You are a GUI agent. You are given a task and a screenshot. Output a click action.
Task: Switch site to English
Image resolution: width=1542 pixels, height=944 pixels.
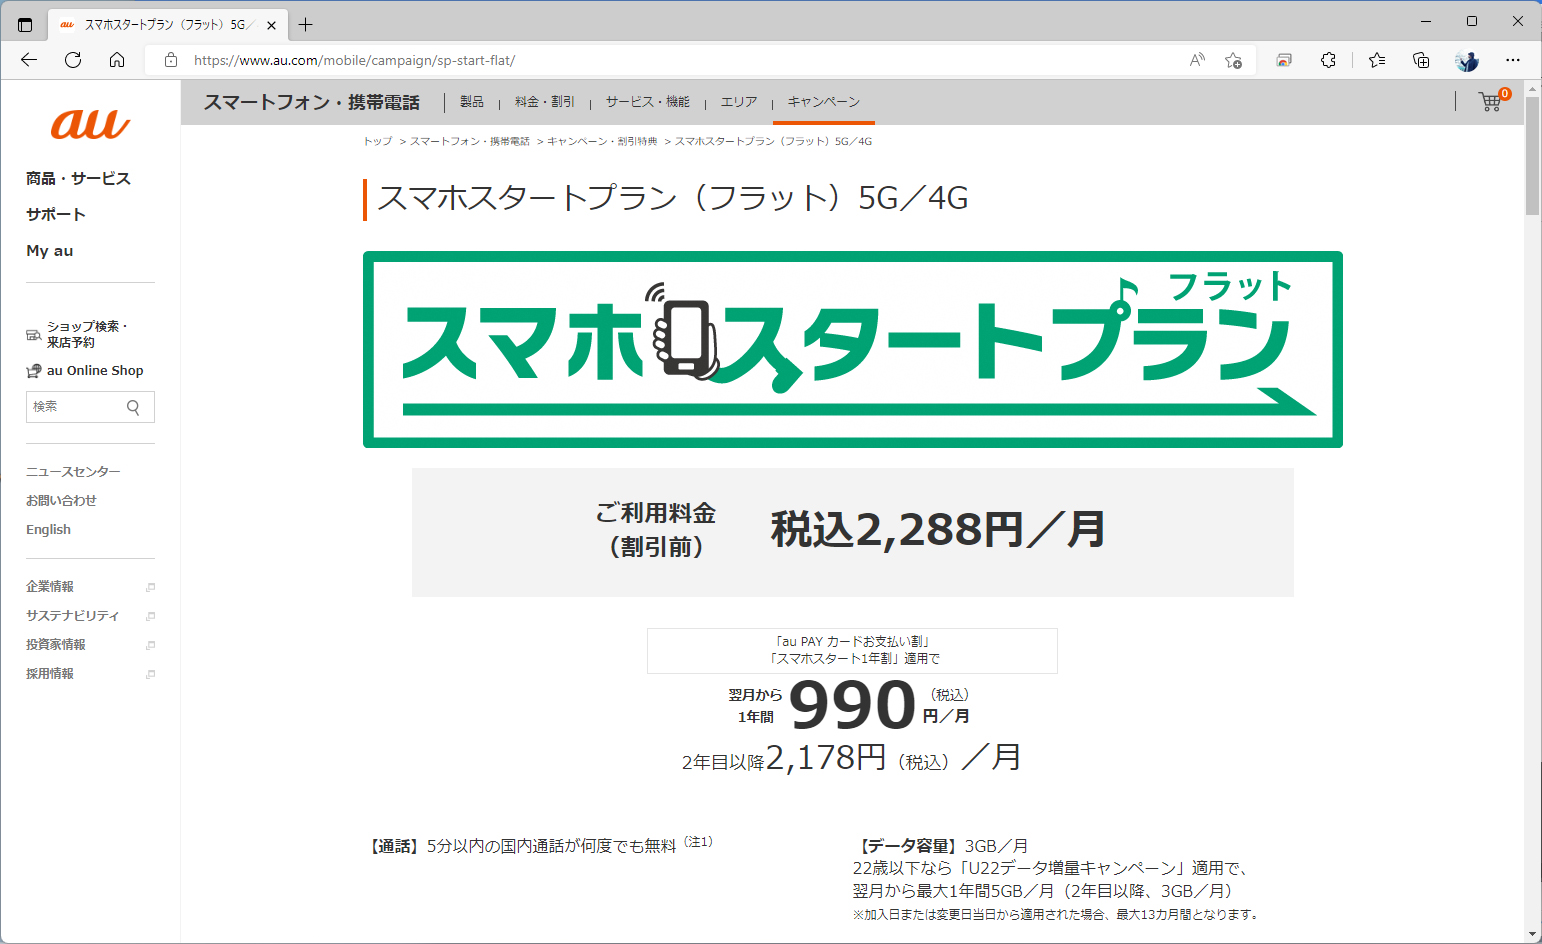(48, 529)
